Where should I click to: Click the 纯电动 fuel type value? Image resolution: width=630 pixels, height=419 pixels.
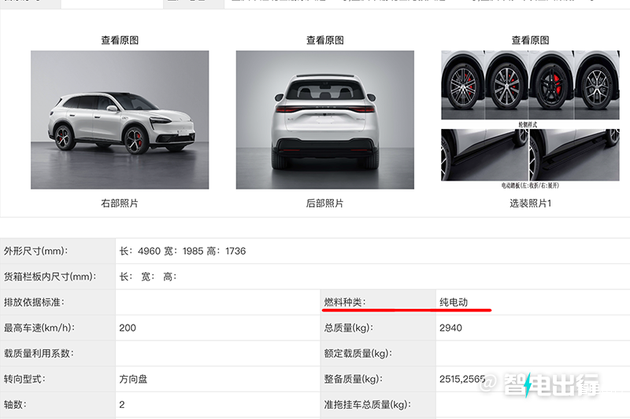(x=454, y=302)
